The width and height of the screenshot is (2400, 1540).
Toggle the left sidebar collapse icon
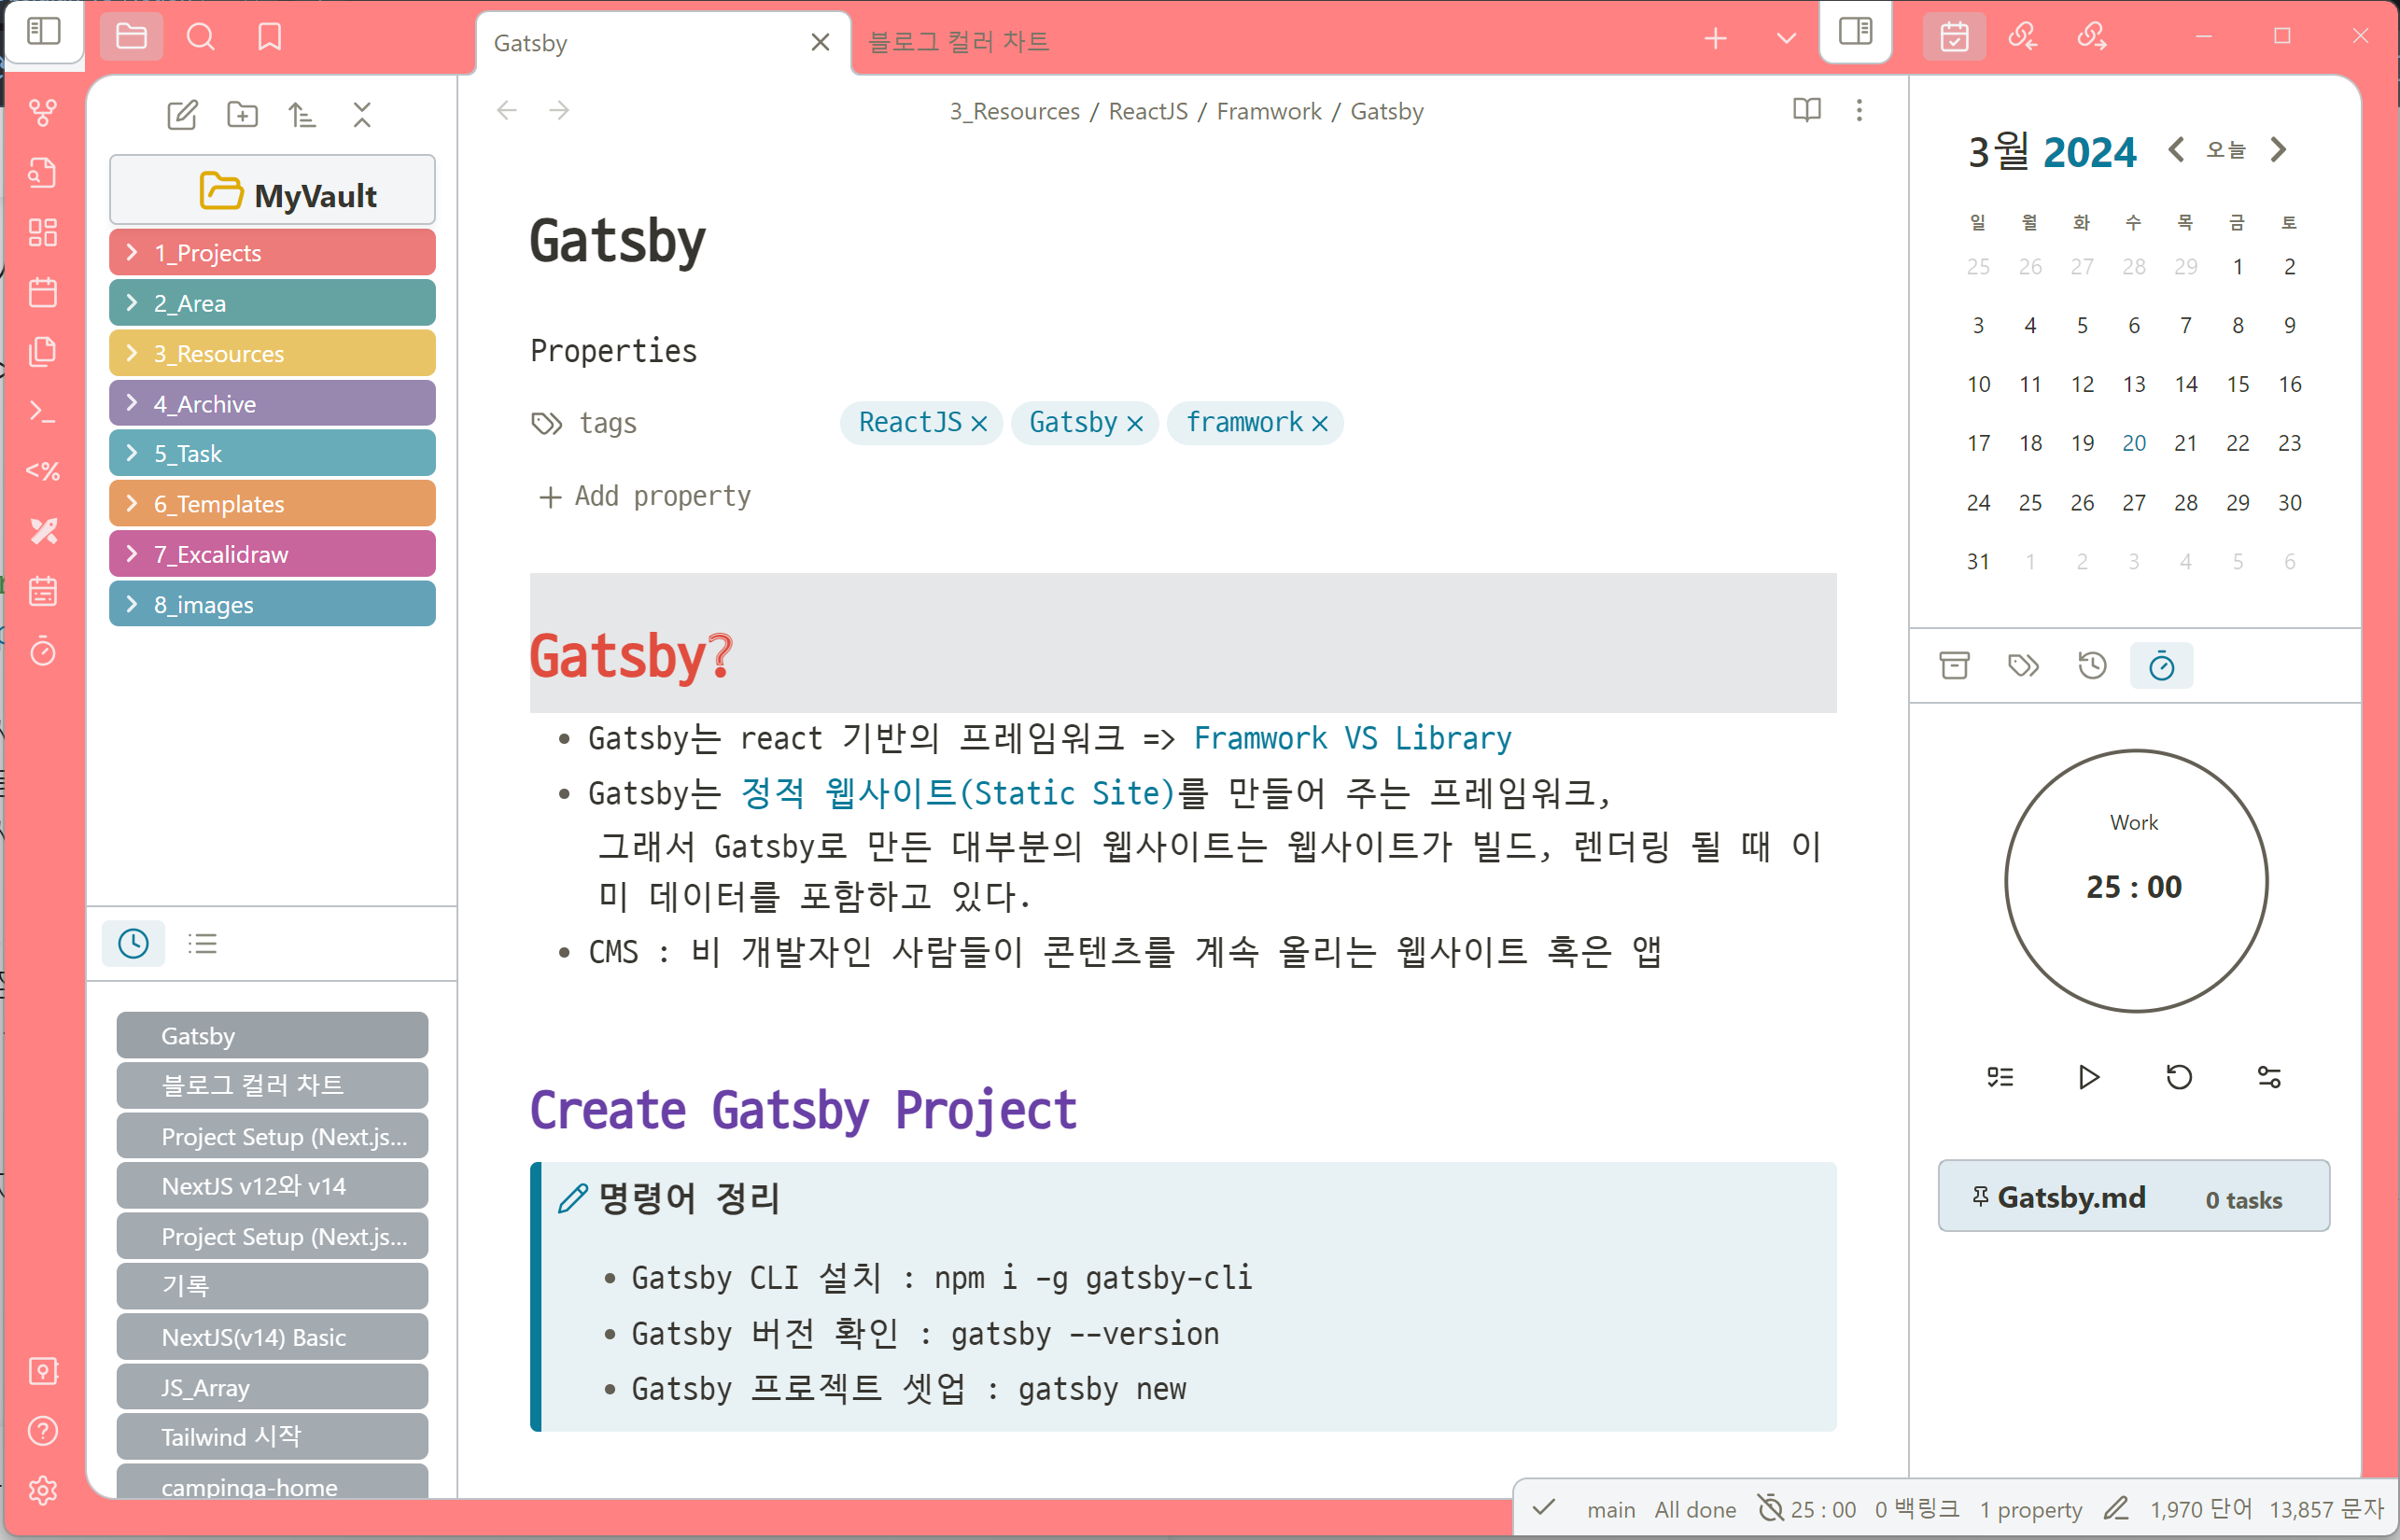pyautogui.click(x=43, y=33)
